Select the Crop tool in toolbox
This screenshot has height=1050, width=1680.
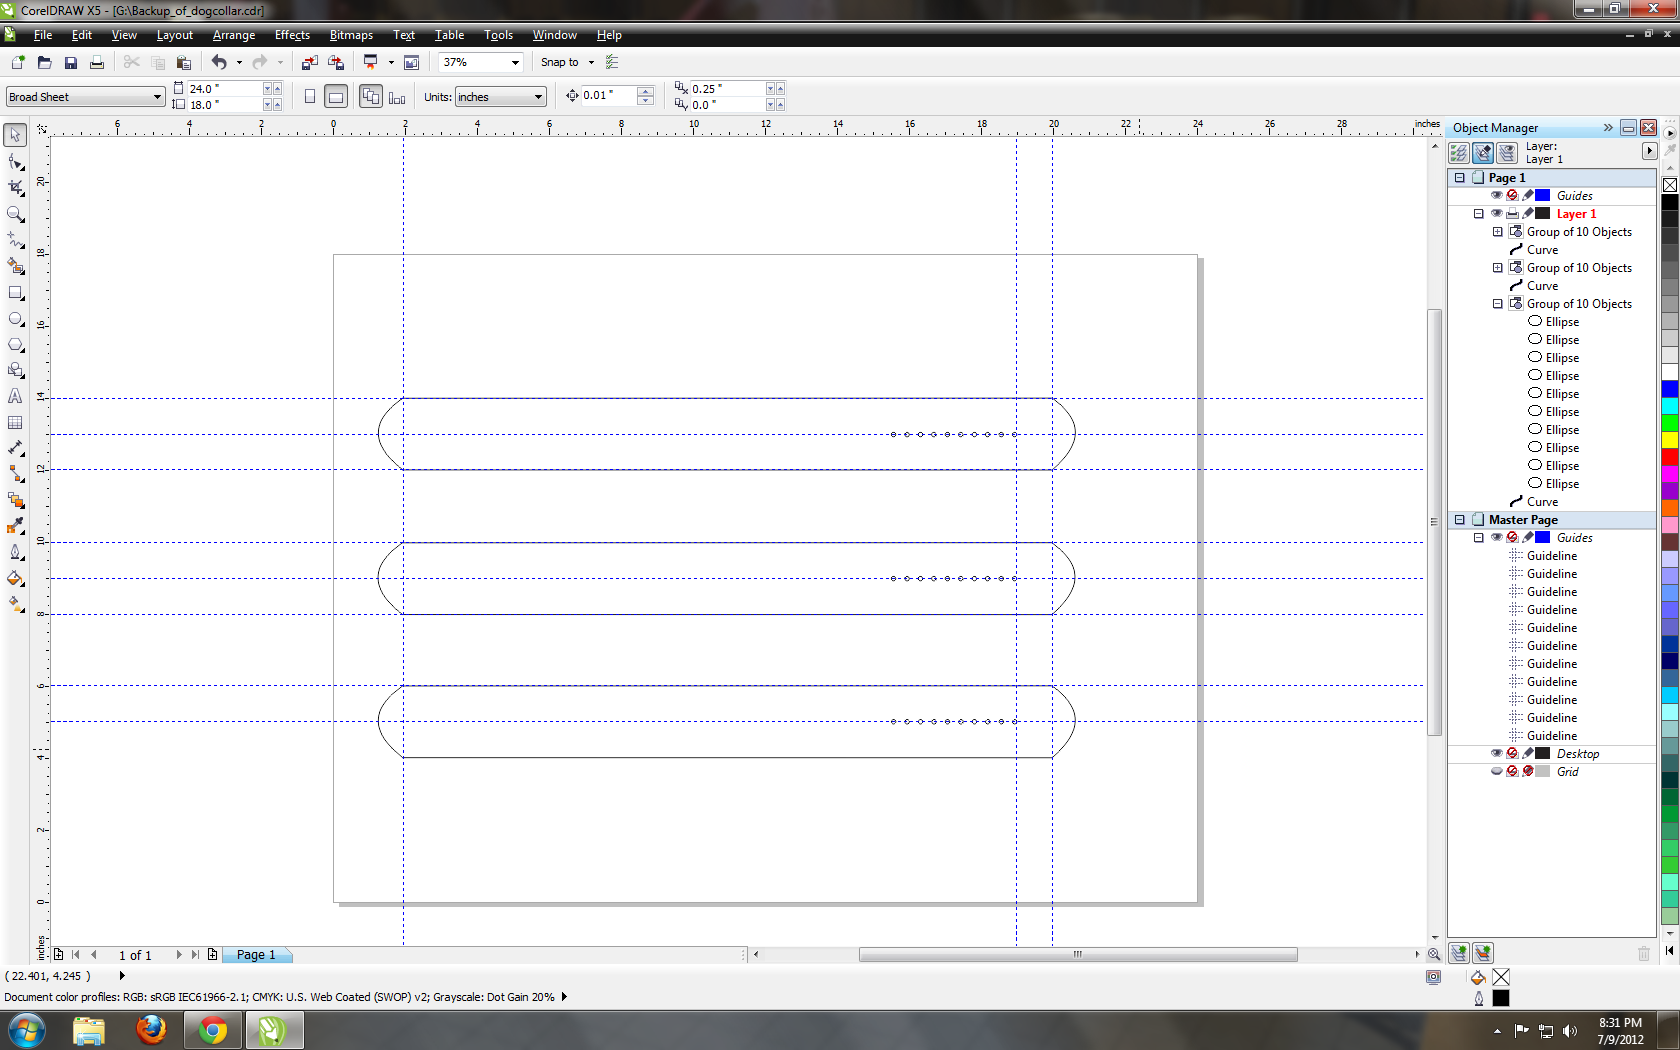(x=15, y=188)
